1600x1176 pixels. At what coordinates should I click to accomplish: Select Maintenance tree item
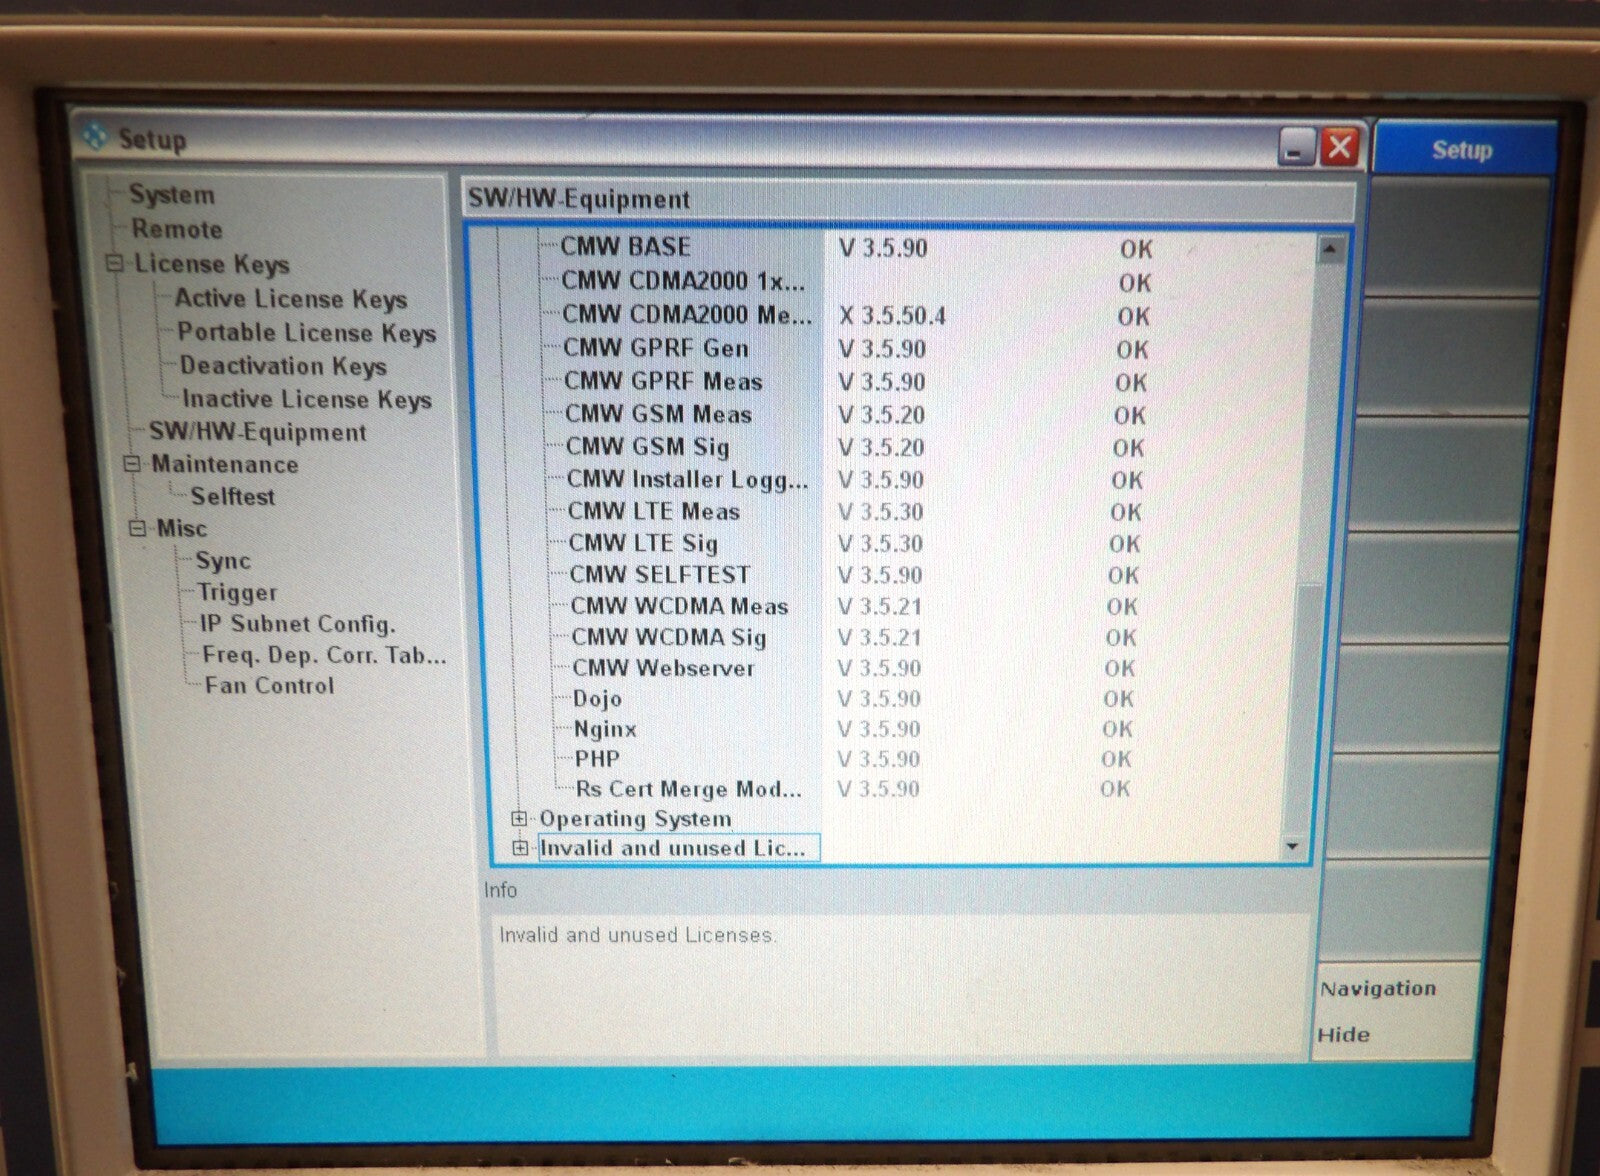(x=225, y=464)
